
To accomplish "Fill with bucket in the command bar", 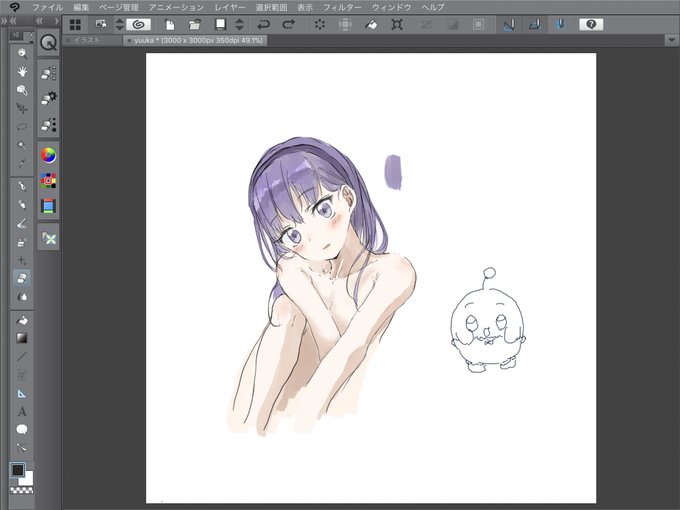I will [371, 25].
